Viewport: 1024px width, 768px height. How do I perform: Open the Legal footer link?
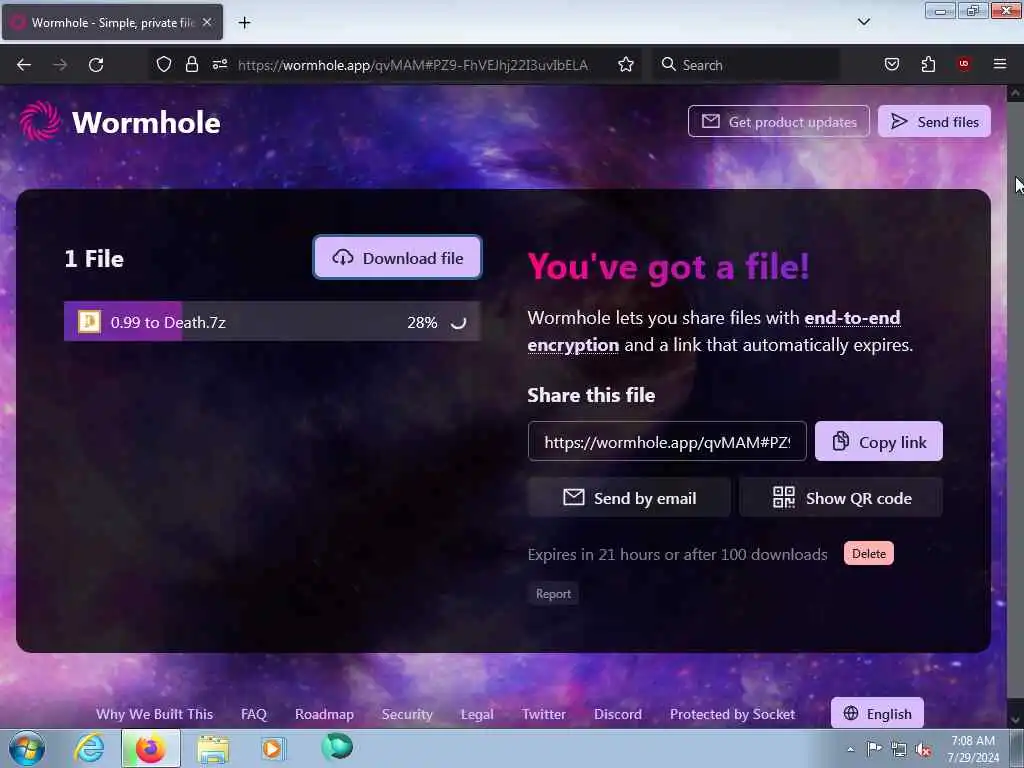tap(477, 714)
